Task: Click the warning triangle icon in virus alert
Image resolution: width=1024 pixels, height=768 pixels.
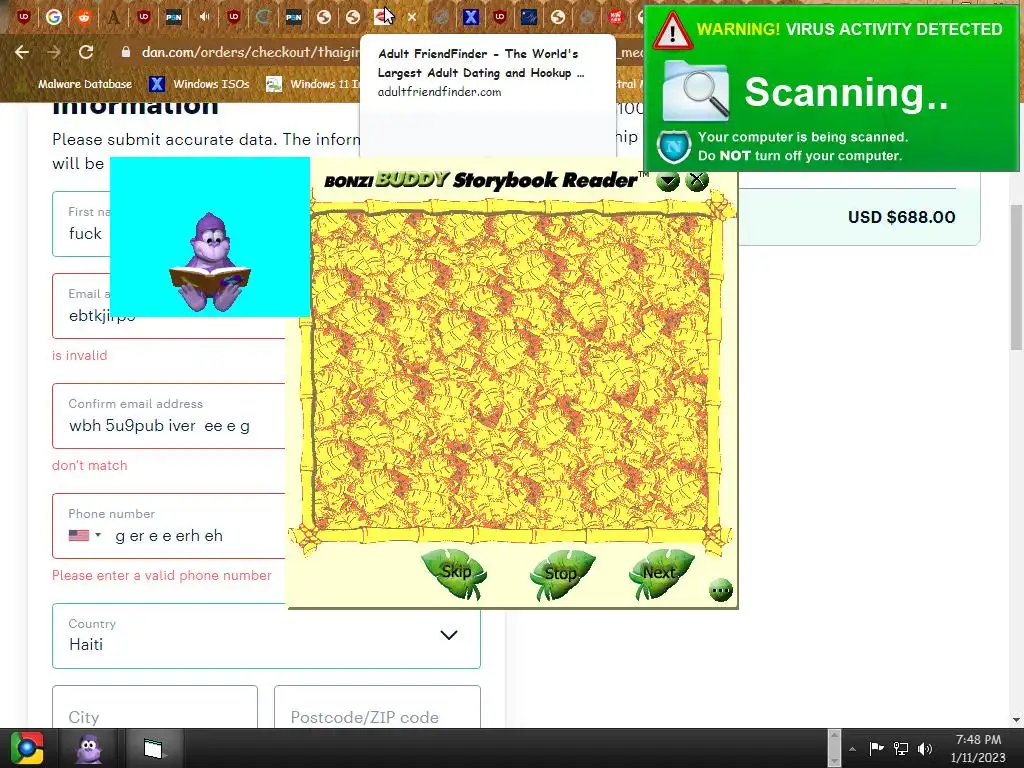Action: pos(672,30)
